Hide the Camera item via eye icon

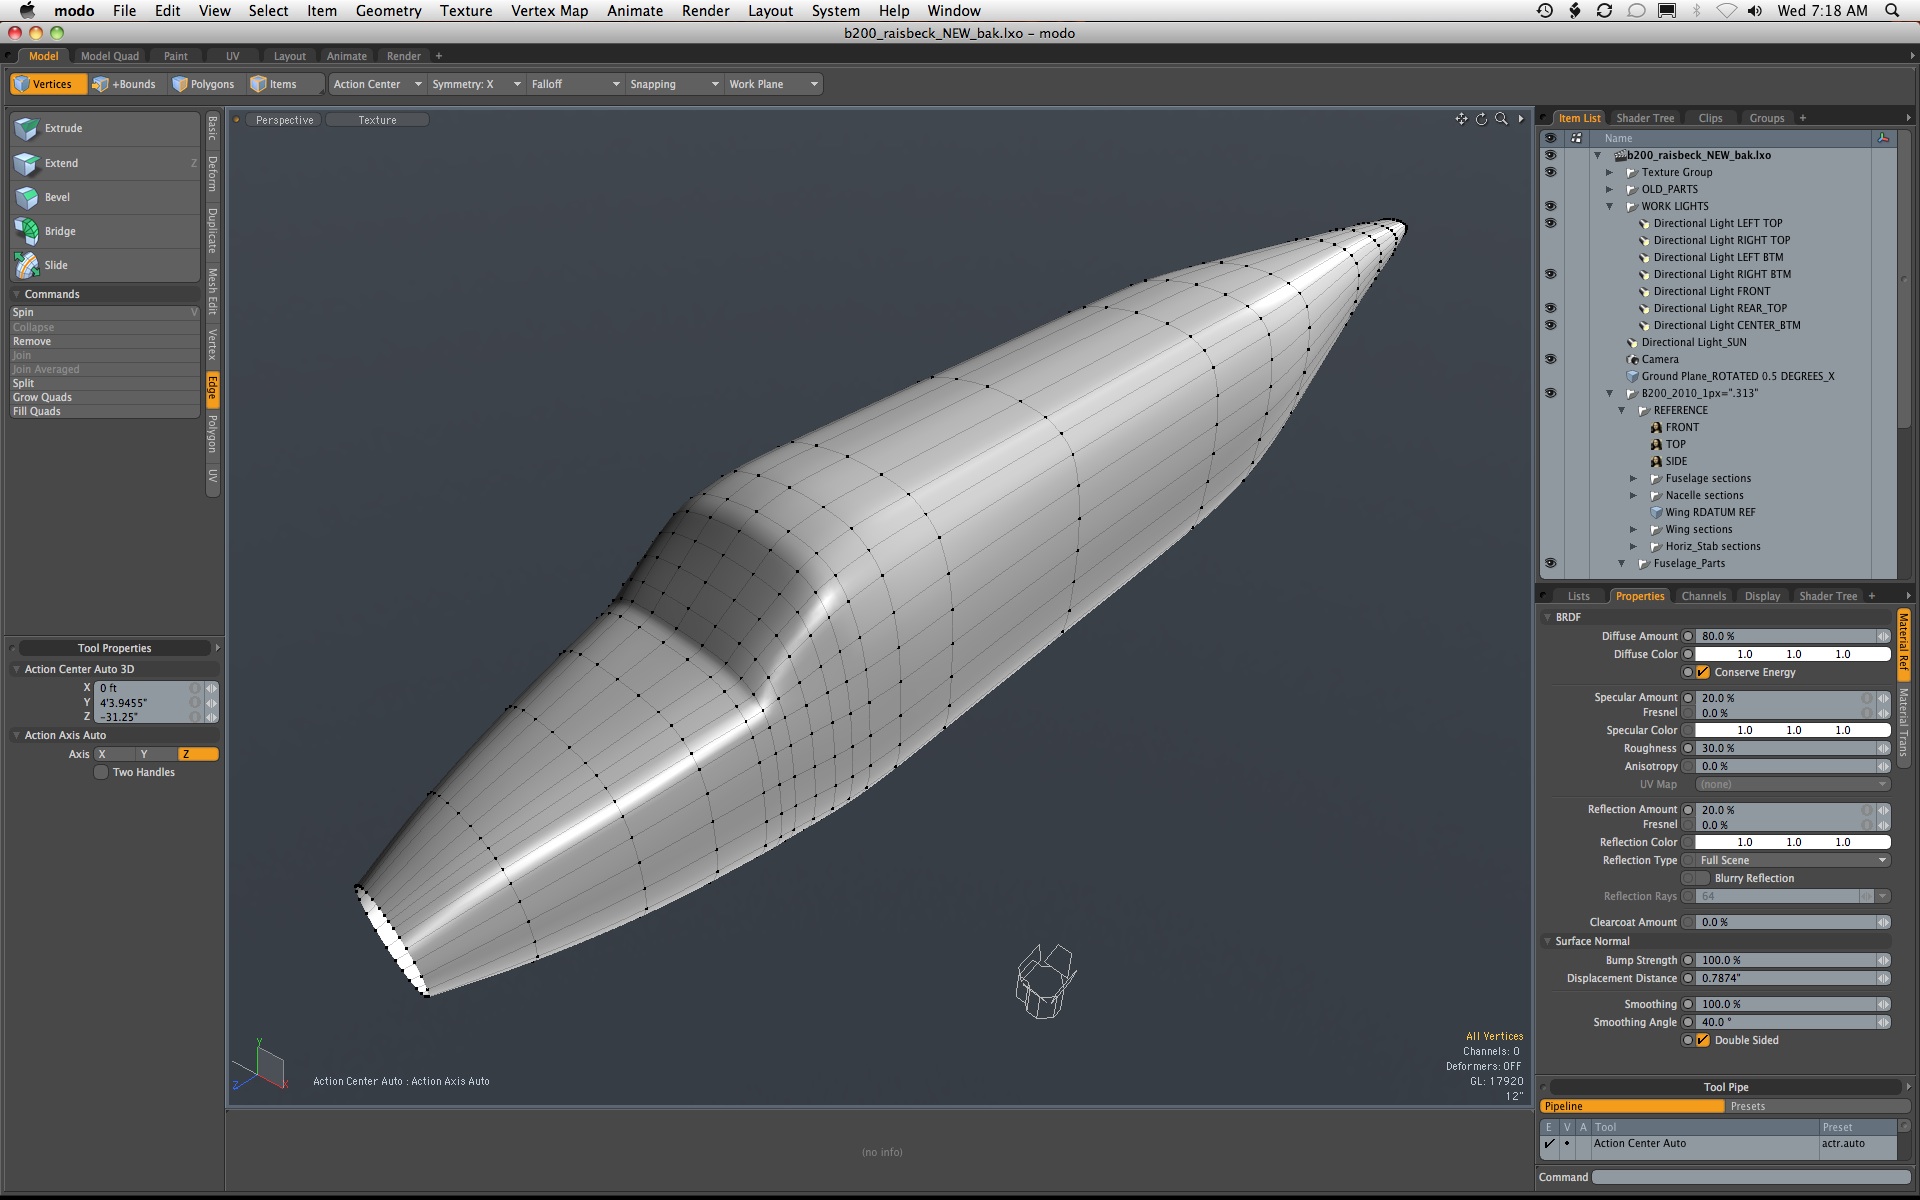1550,359
